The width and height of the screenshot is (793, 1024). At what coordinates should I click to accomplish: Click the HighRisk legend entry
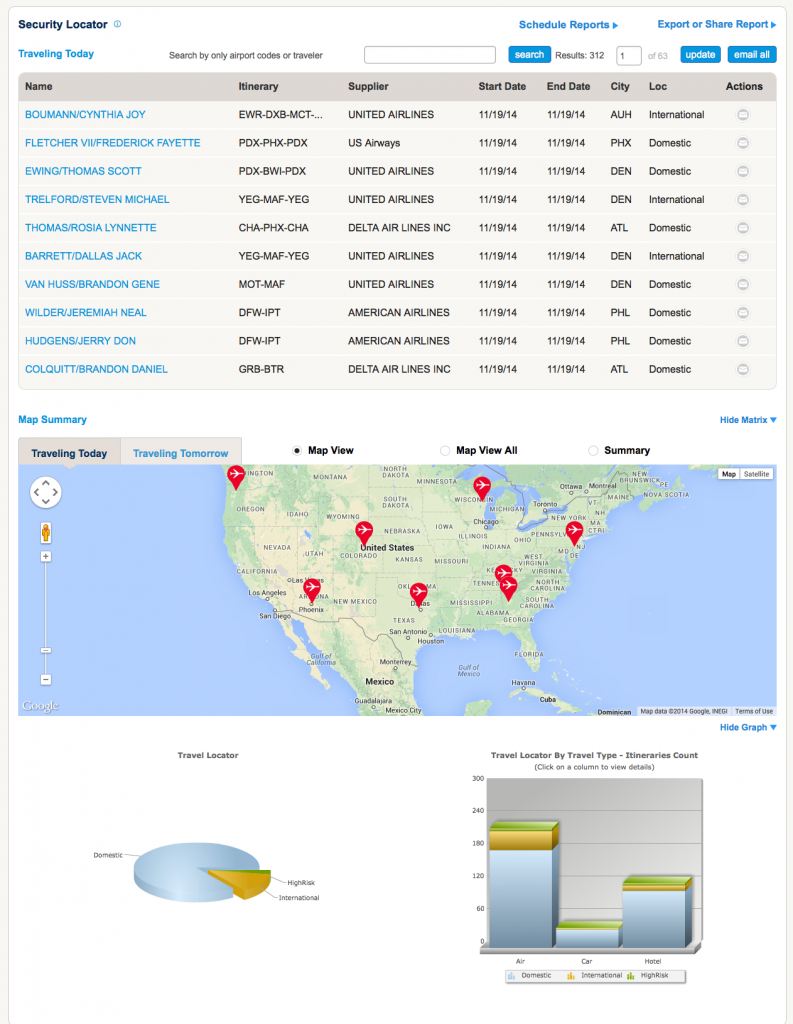[x=648, y=976]
